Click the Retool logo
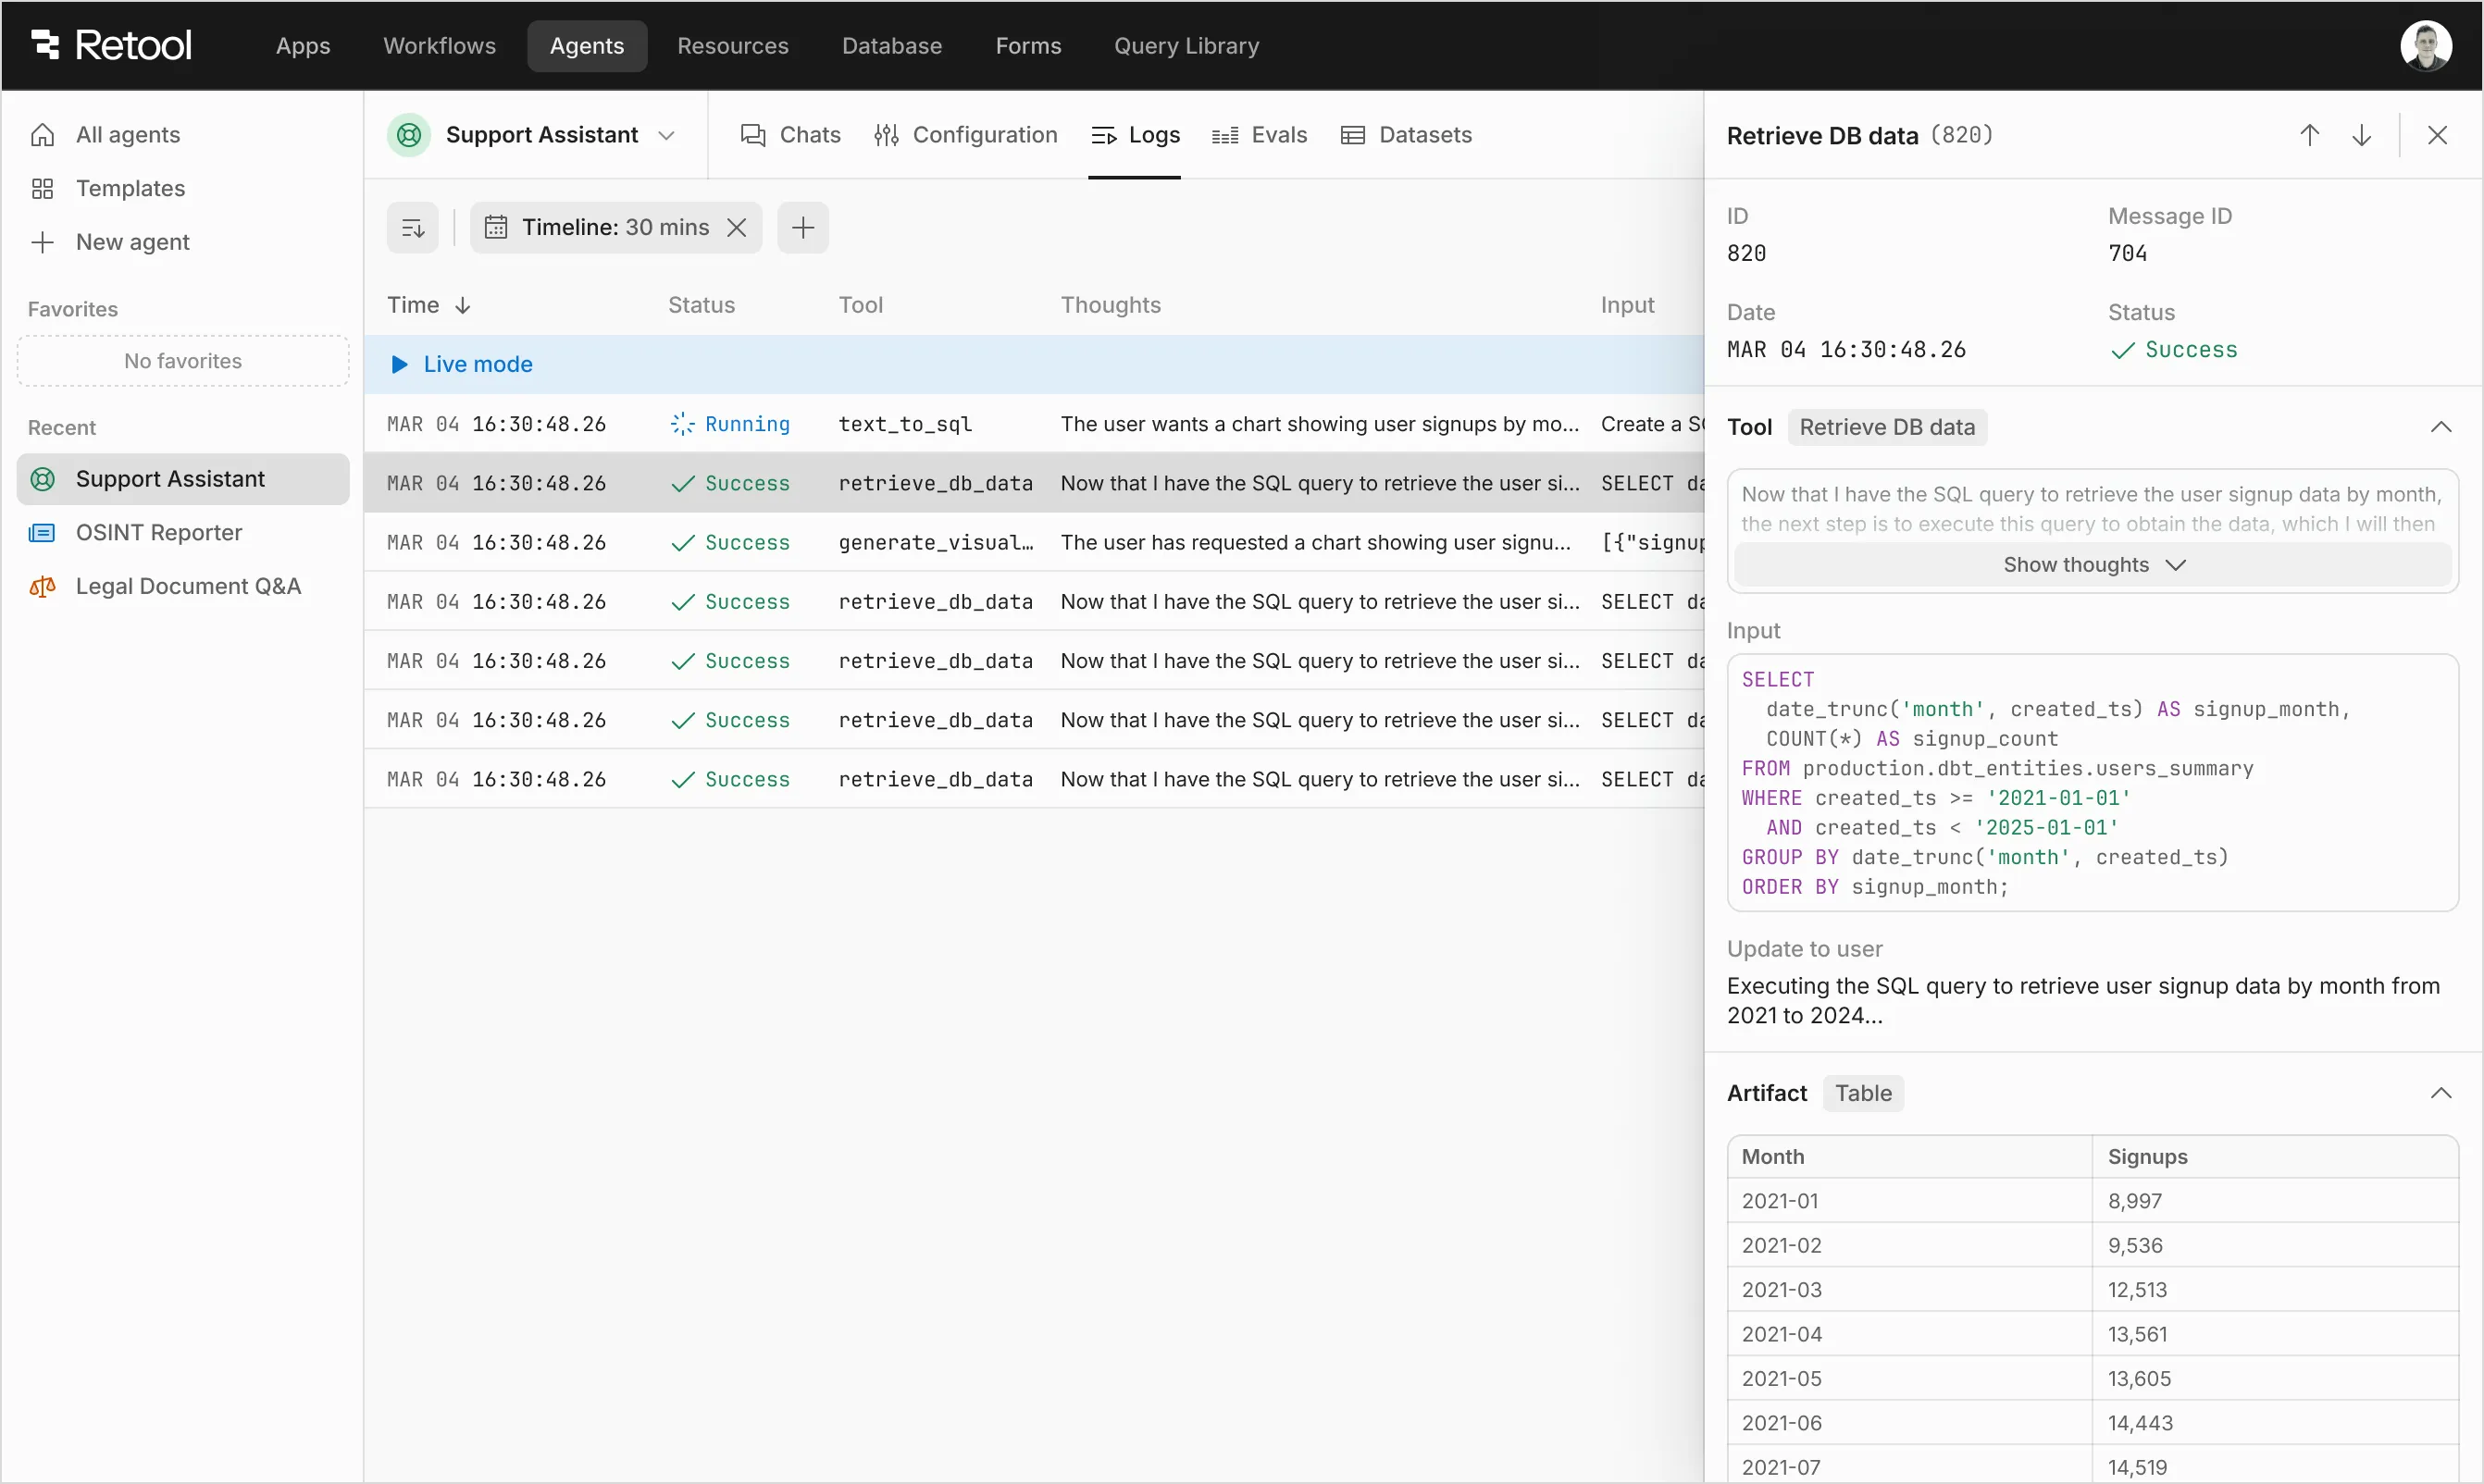 [x=110, y=44]
